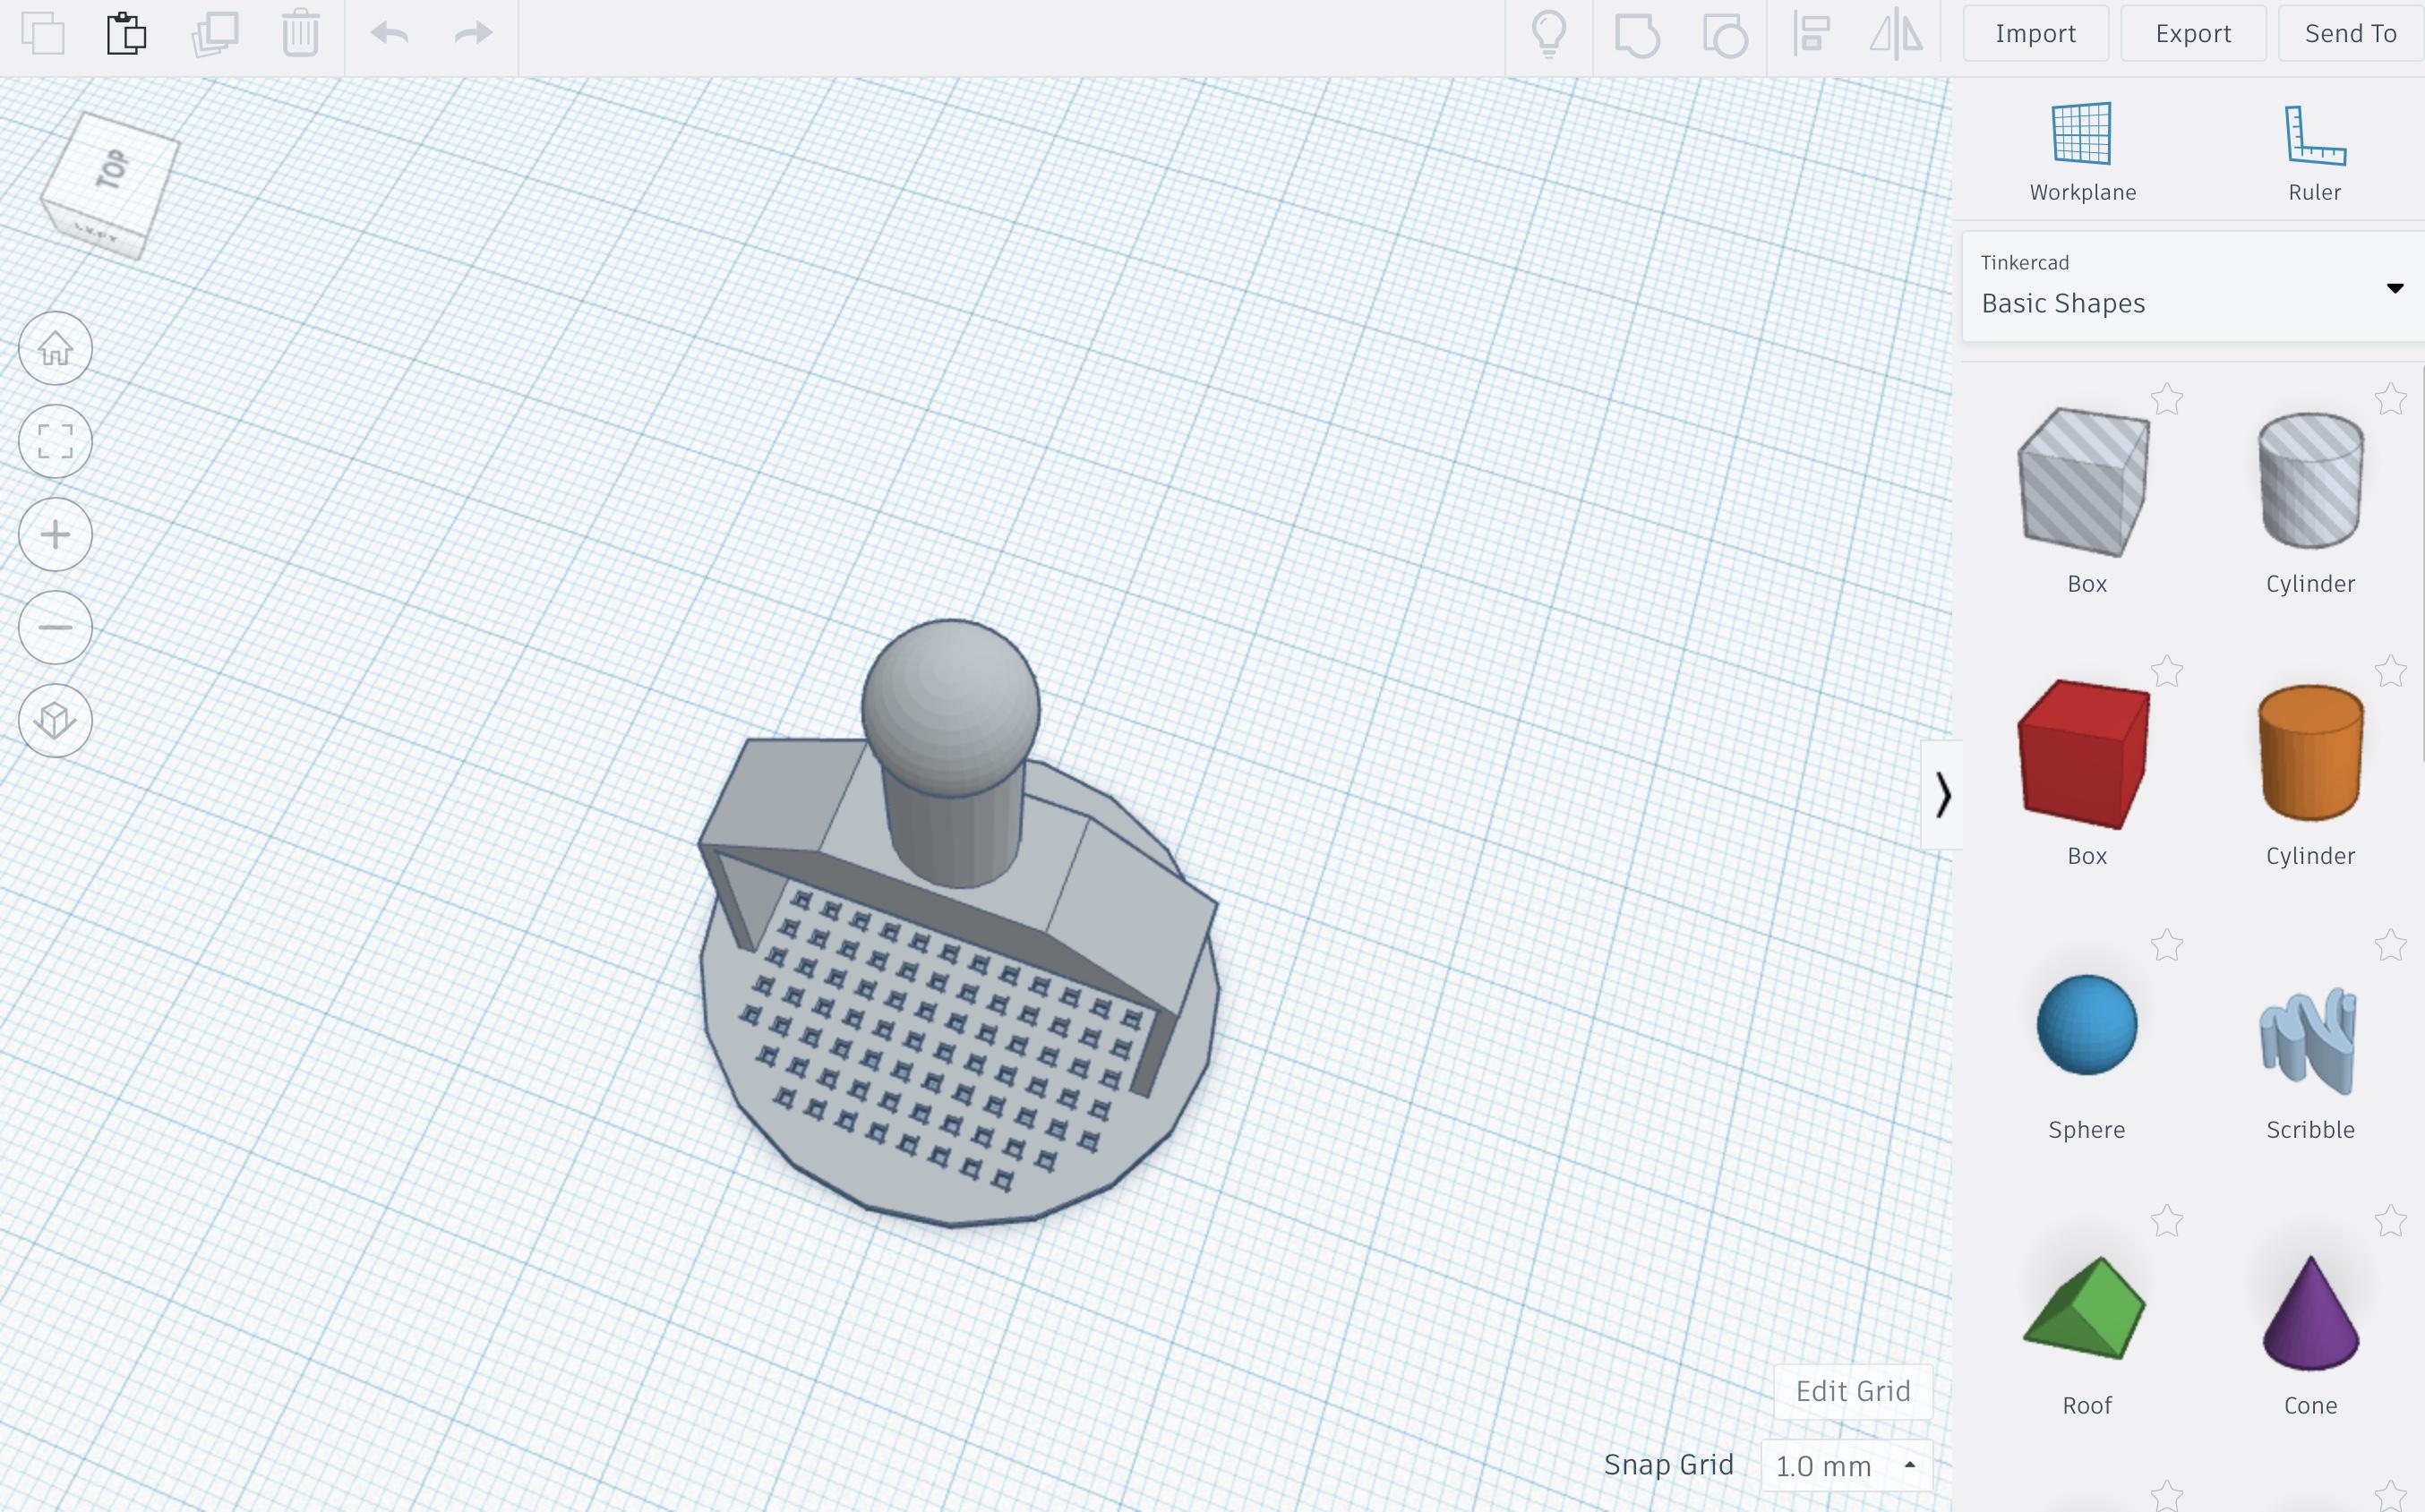Click the Duplicate and repeat icon
The width and height of the screenshot is (2425, 1512).
[x=214, y=33]
